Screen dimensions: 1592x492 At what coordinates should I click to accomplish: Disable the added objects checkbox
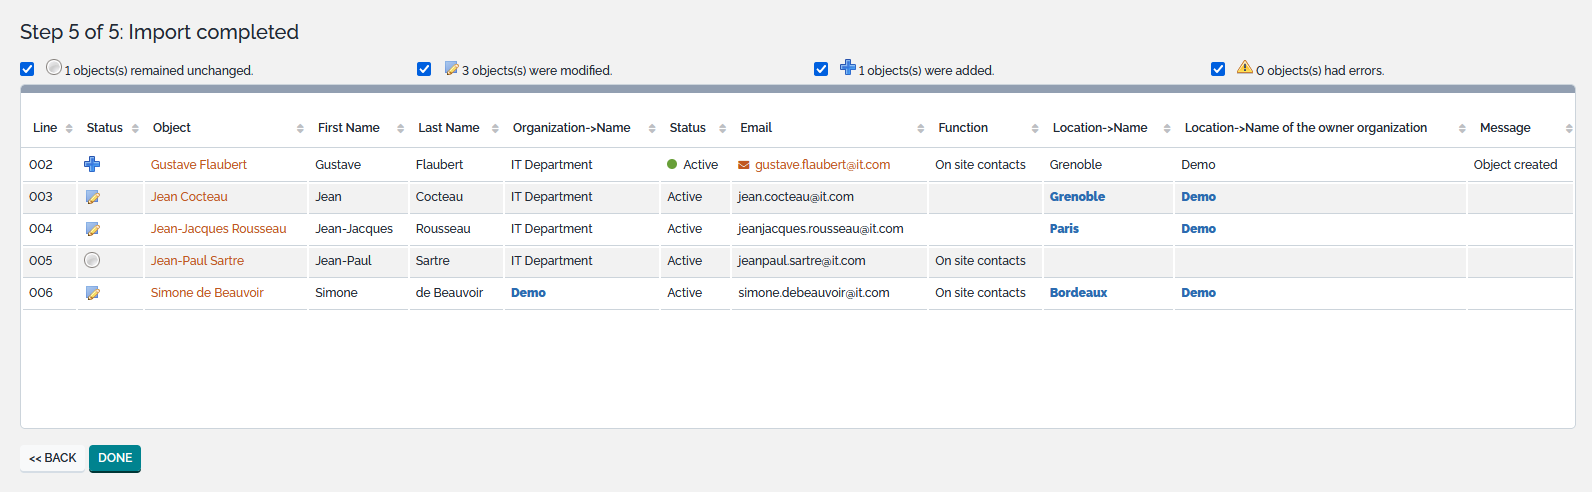(x=821, y=69)
